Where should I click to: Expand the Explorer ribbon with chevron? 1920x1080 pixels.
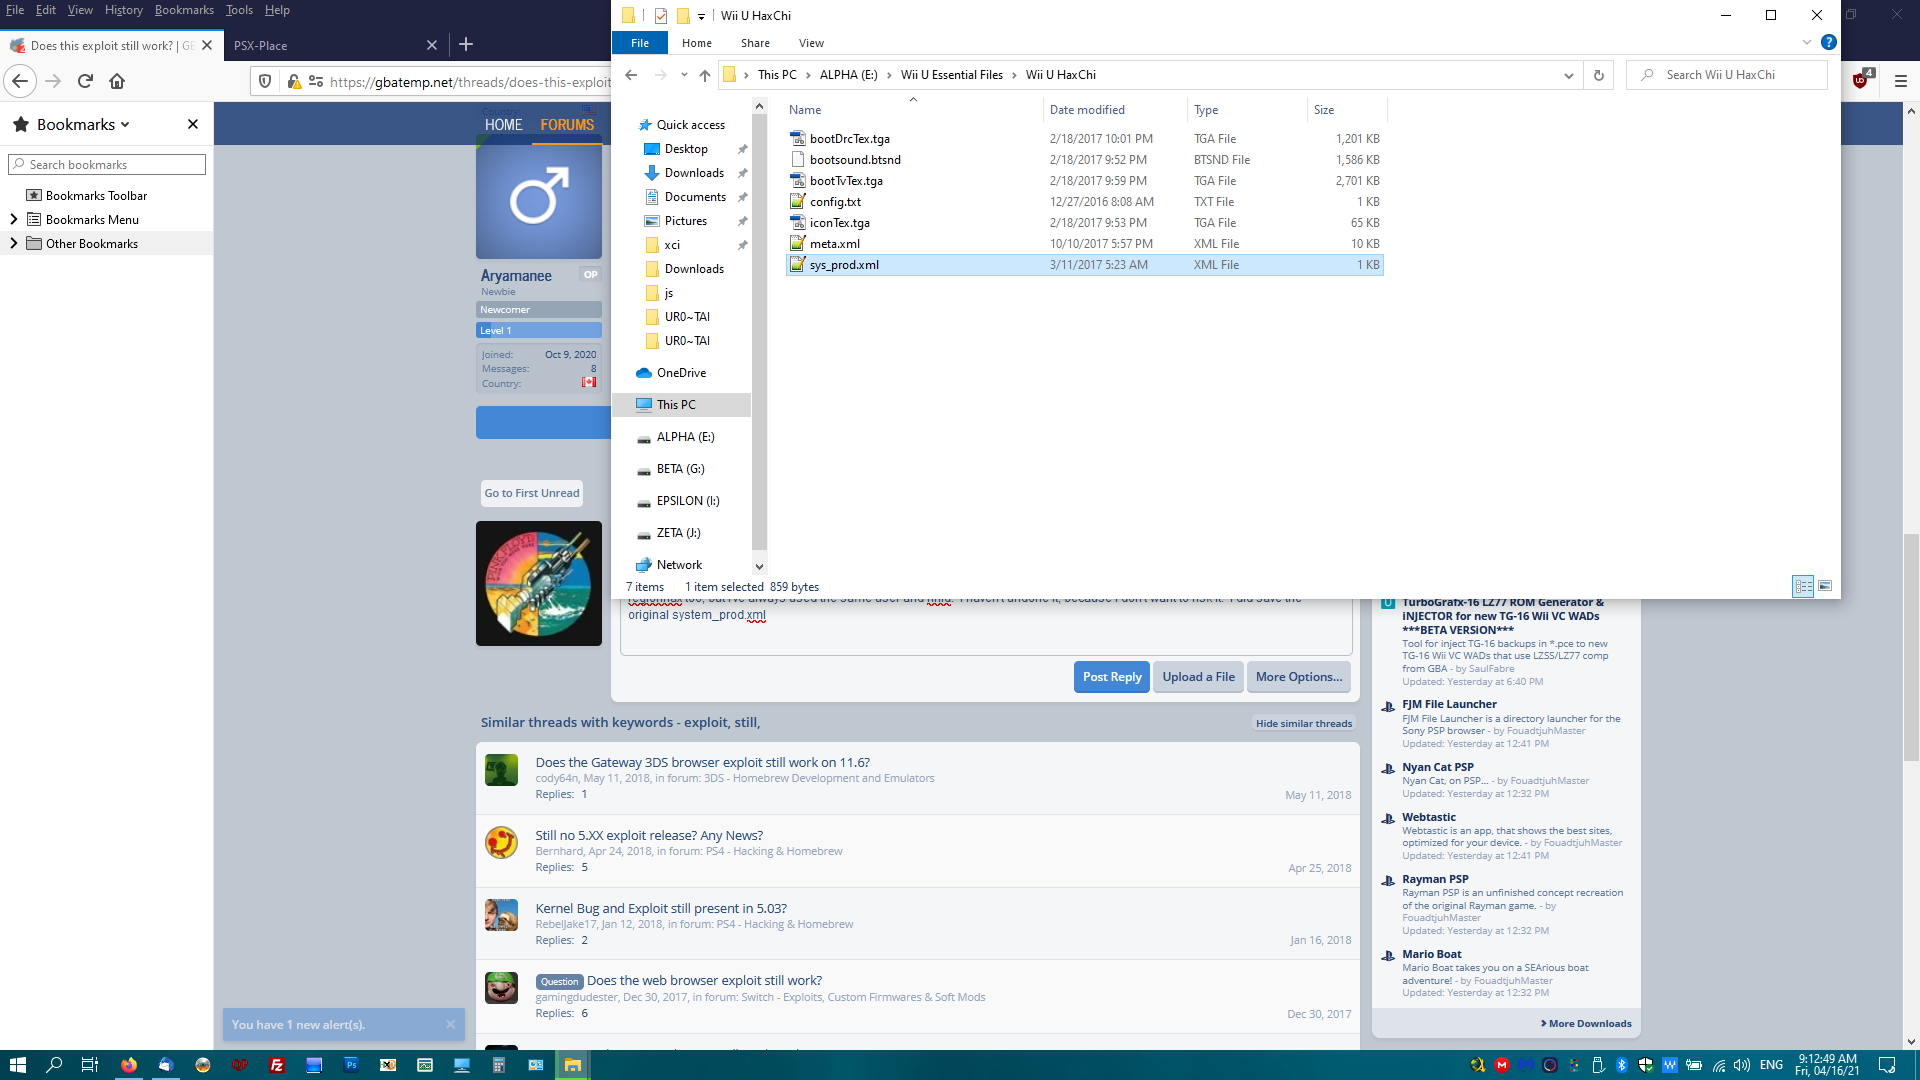tap(1807, 42)
